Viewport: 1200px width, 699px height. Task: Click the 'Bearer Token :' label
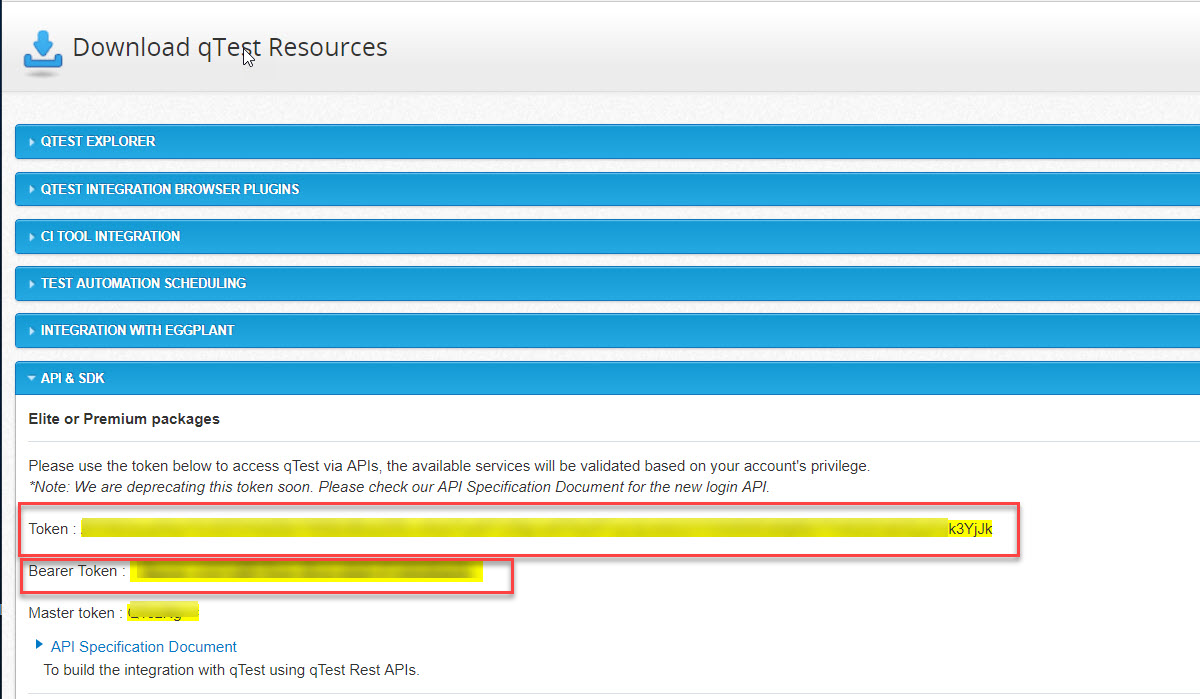[77, 571]
